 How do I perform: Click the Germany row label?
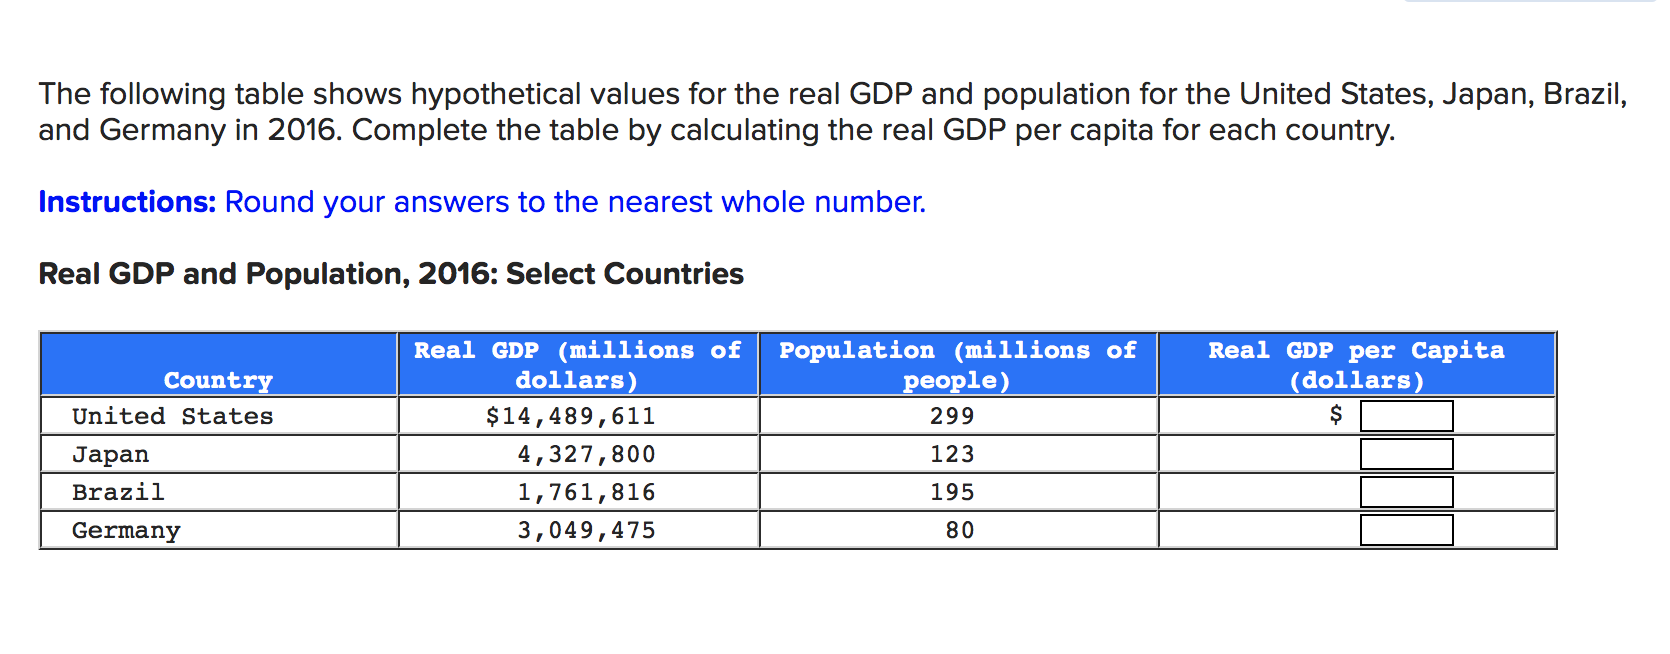(x=126, y=530)
